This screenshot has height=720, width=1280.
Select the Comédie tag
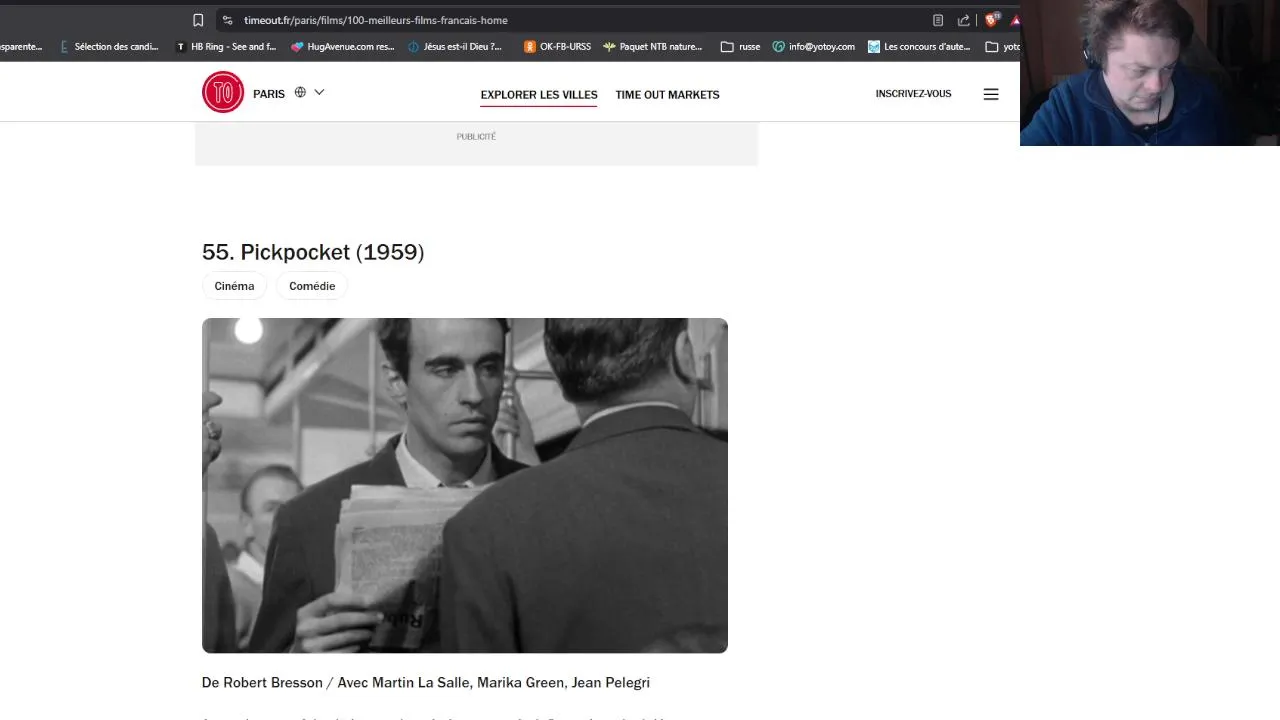[x=312, y=286]
